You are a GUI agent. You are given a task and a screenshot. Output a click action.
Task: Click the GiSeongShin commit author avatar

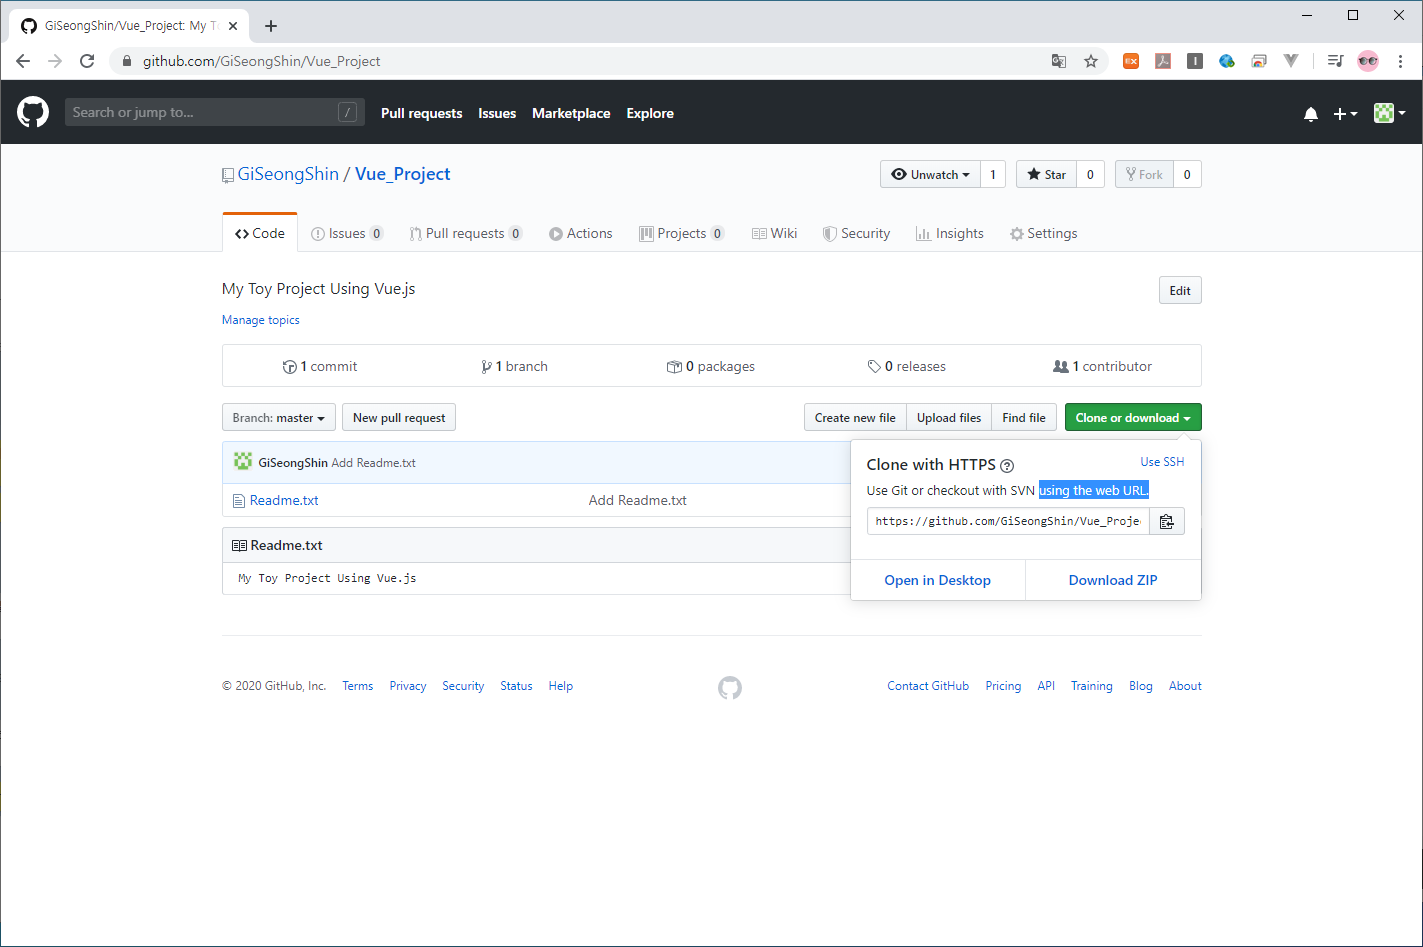243,461
